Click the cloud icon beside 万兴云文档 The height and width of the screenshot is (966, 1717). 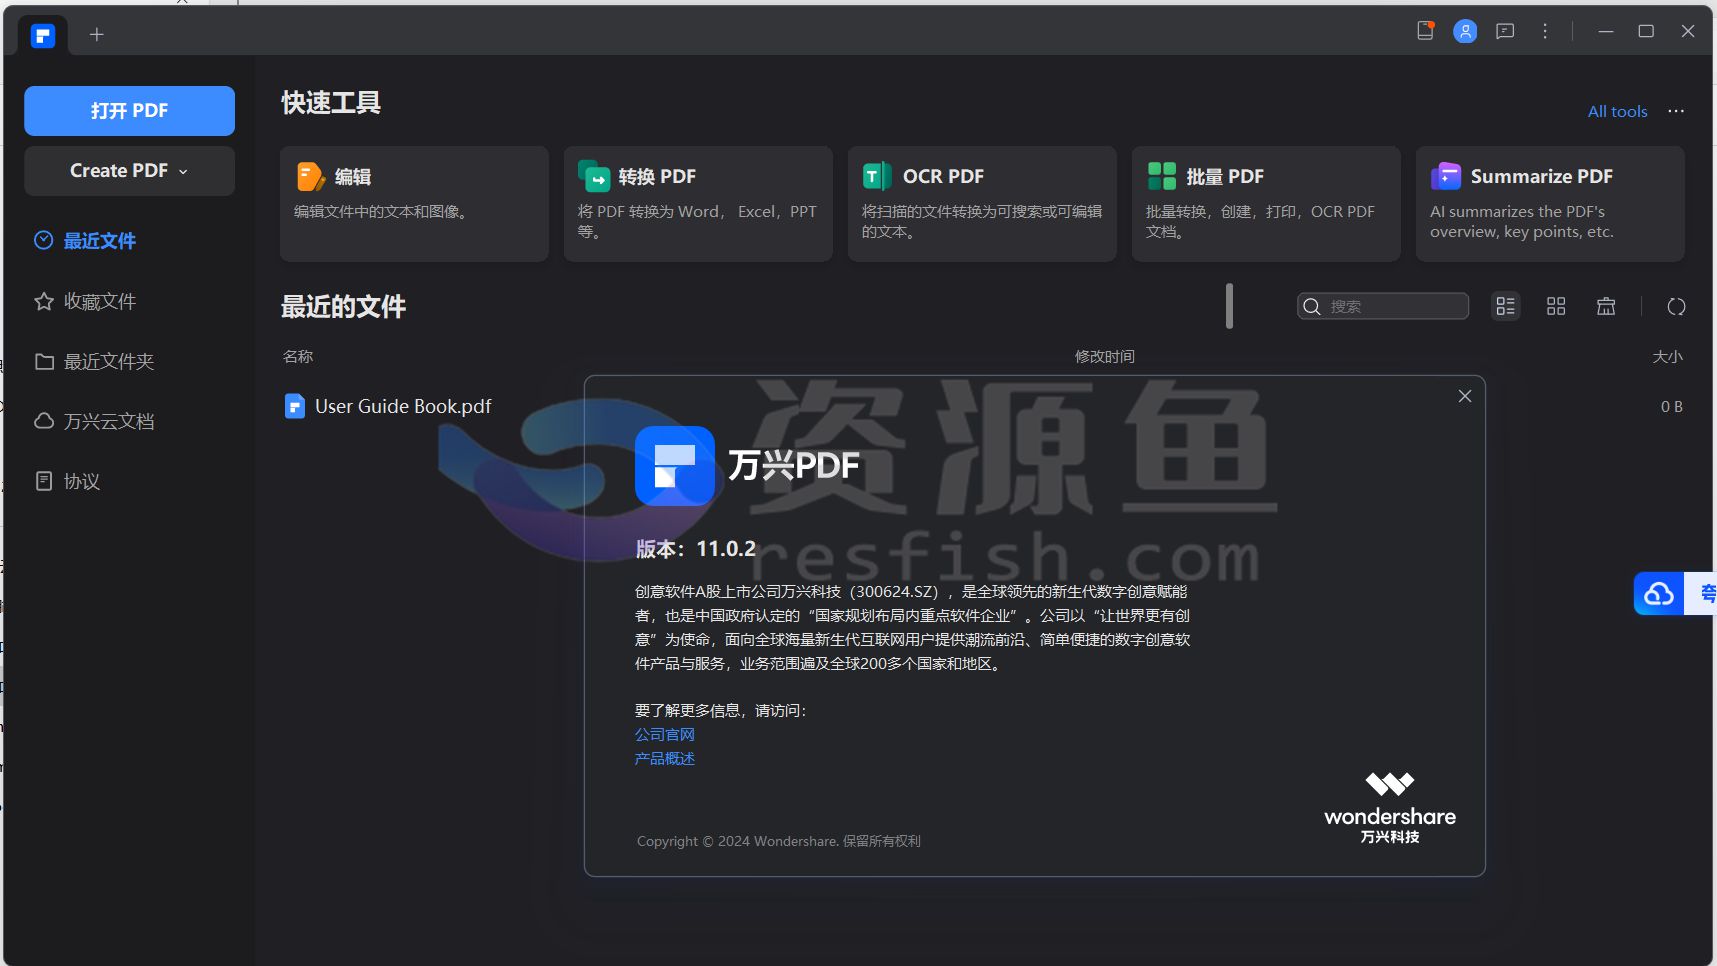click(x=44, y=421)
